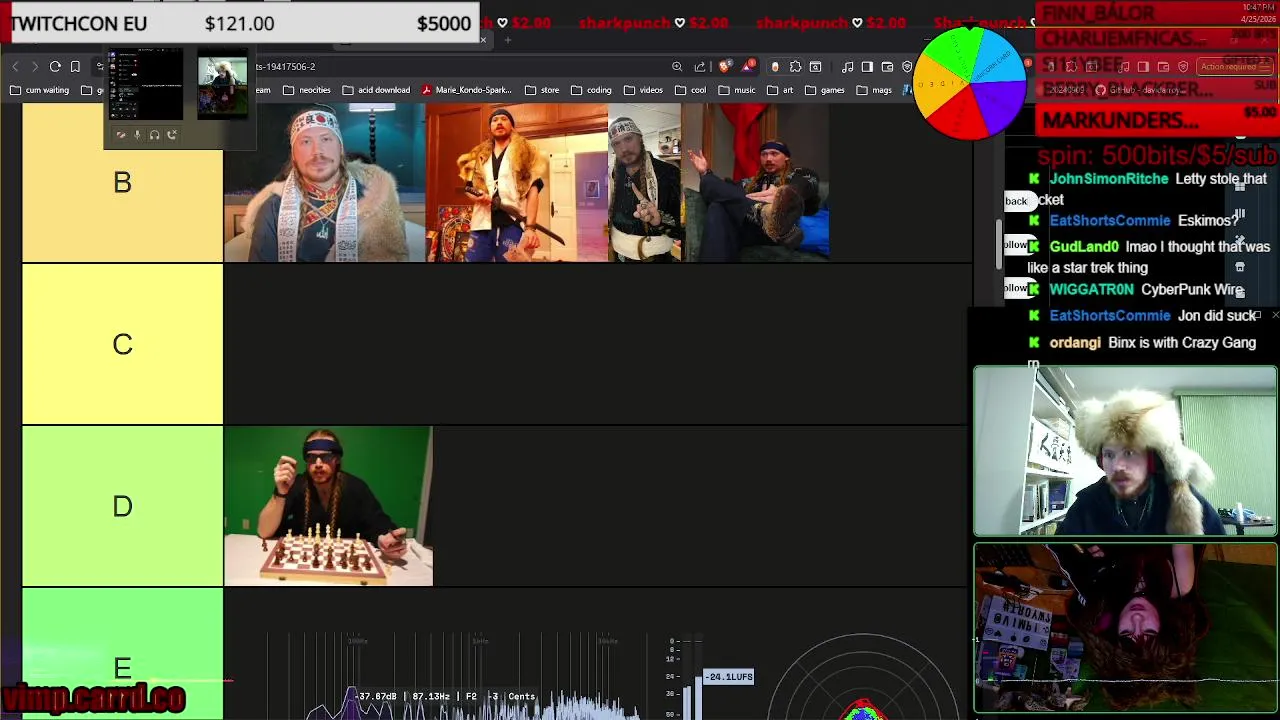Click the top webcam feed with fur hat
Image resolution: width=1280 pixels, height=720 pixels.
pyautogui.click(x=1125, y=452)
